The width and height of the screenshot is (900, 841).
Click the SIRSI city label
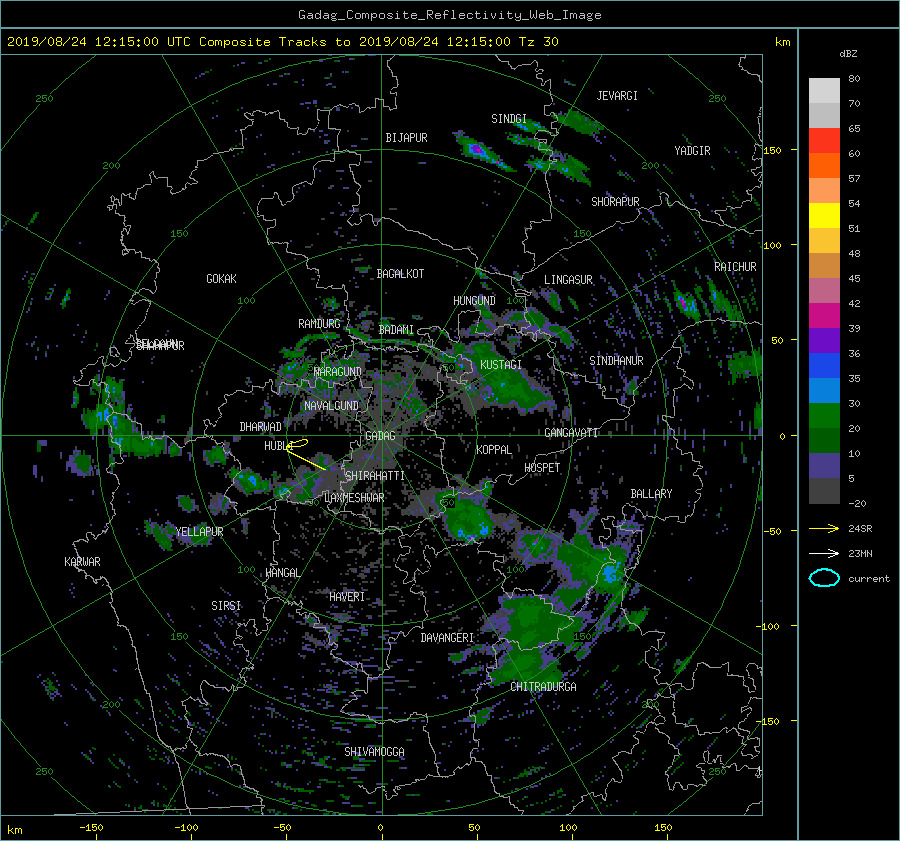pos(226,606)
